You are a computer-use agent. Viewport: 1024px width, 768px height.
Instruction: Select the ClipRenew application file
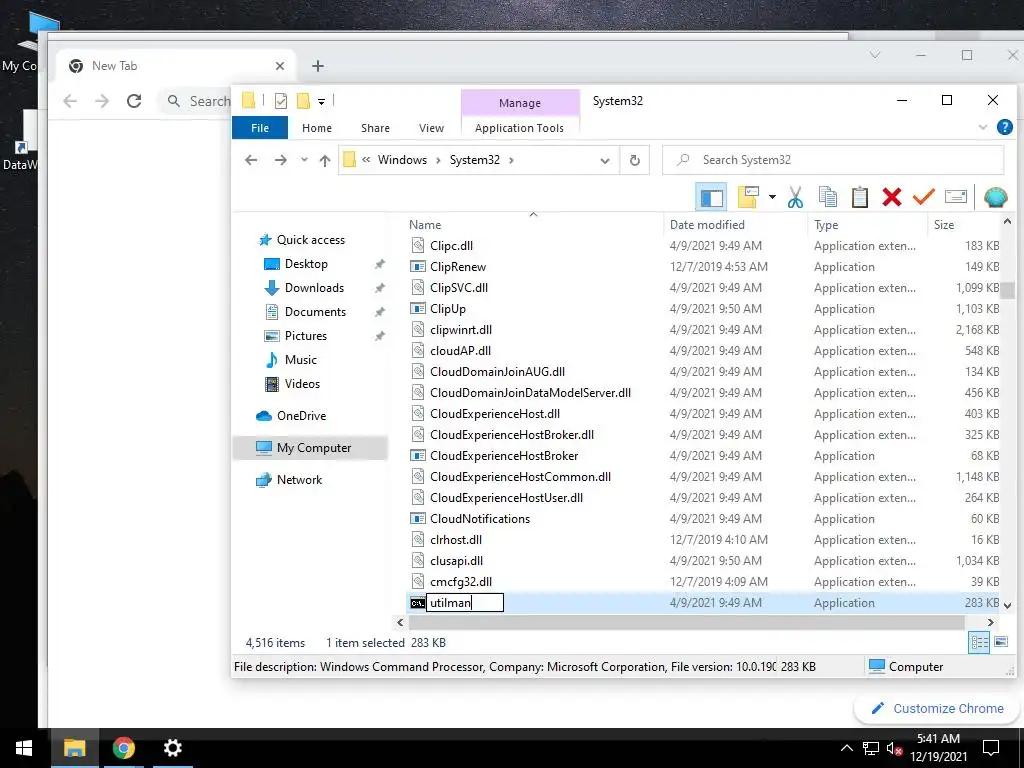458,267
